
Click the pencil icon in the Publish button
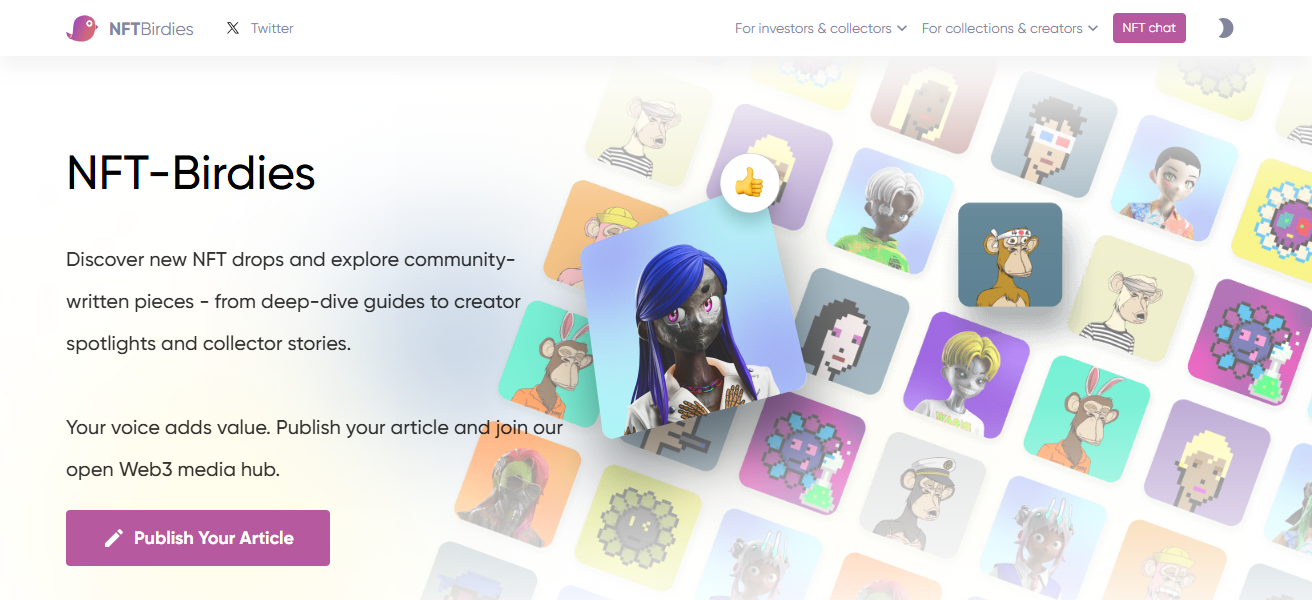point(114,538)
